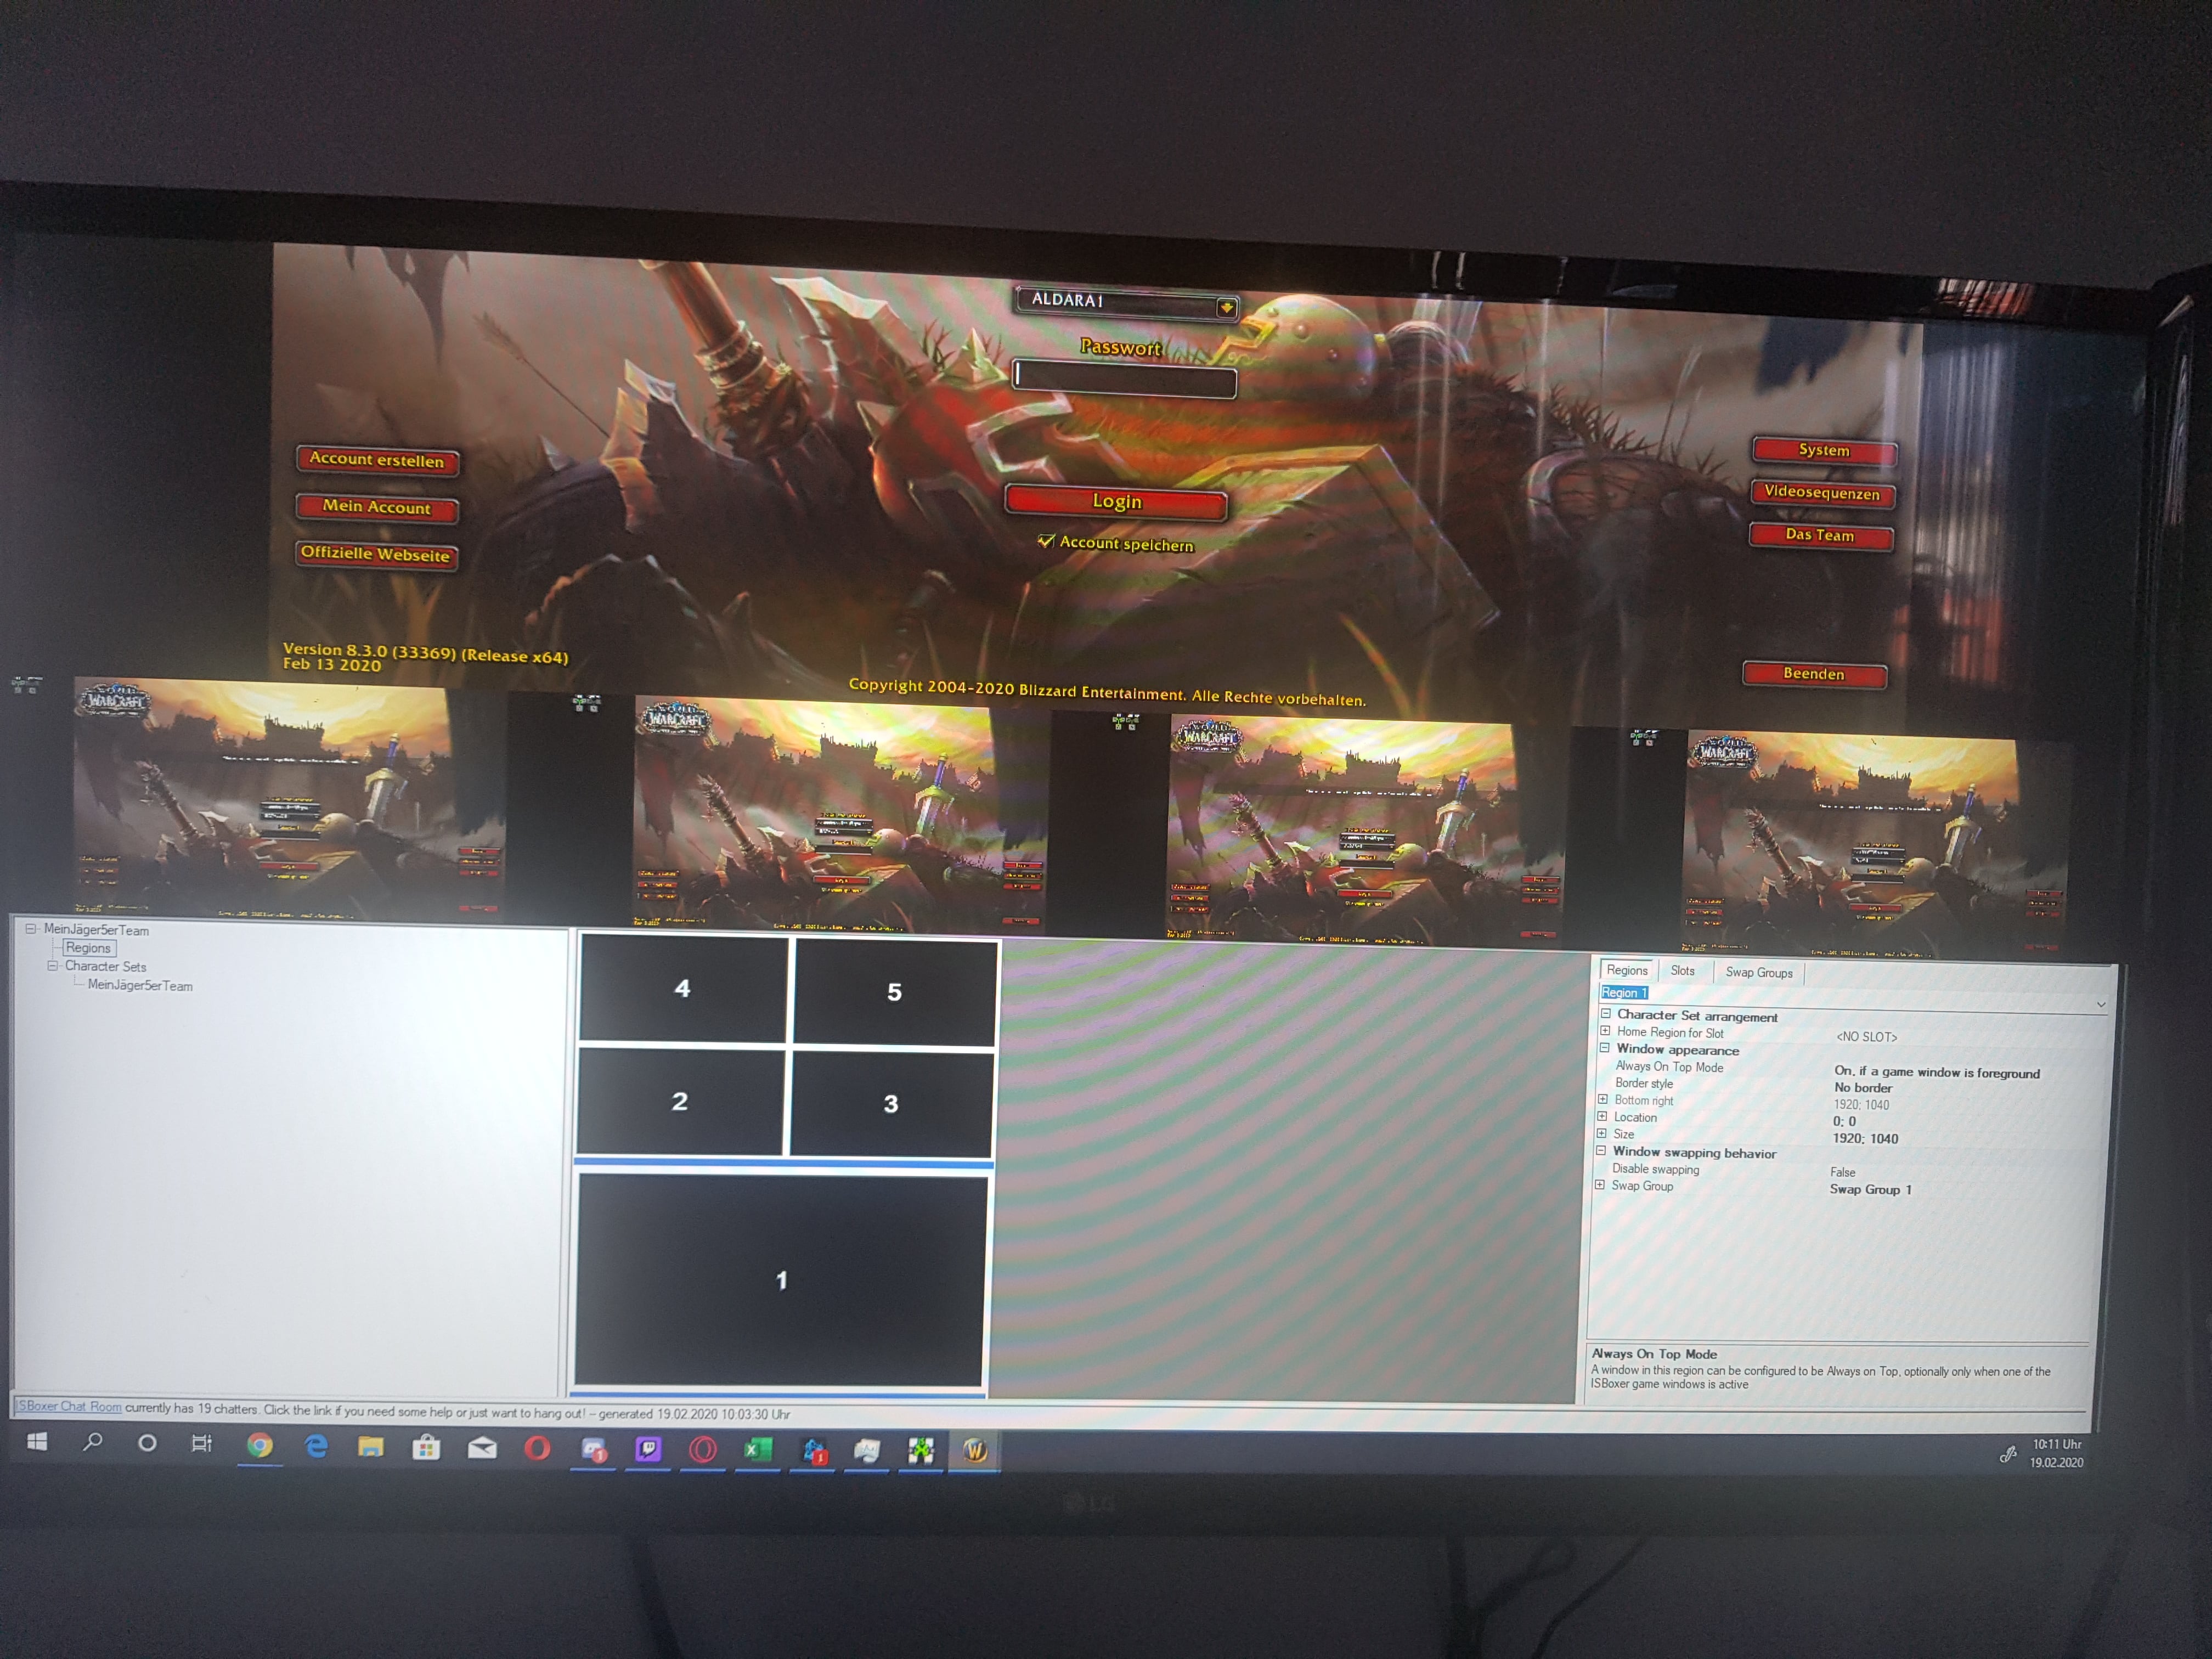Expand the Bottom right property
The width and height of the screenshot is (2212, 1659).
(x=1603, y=1099)
